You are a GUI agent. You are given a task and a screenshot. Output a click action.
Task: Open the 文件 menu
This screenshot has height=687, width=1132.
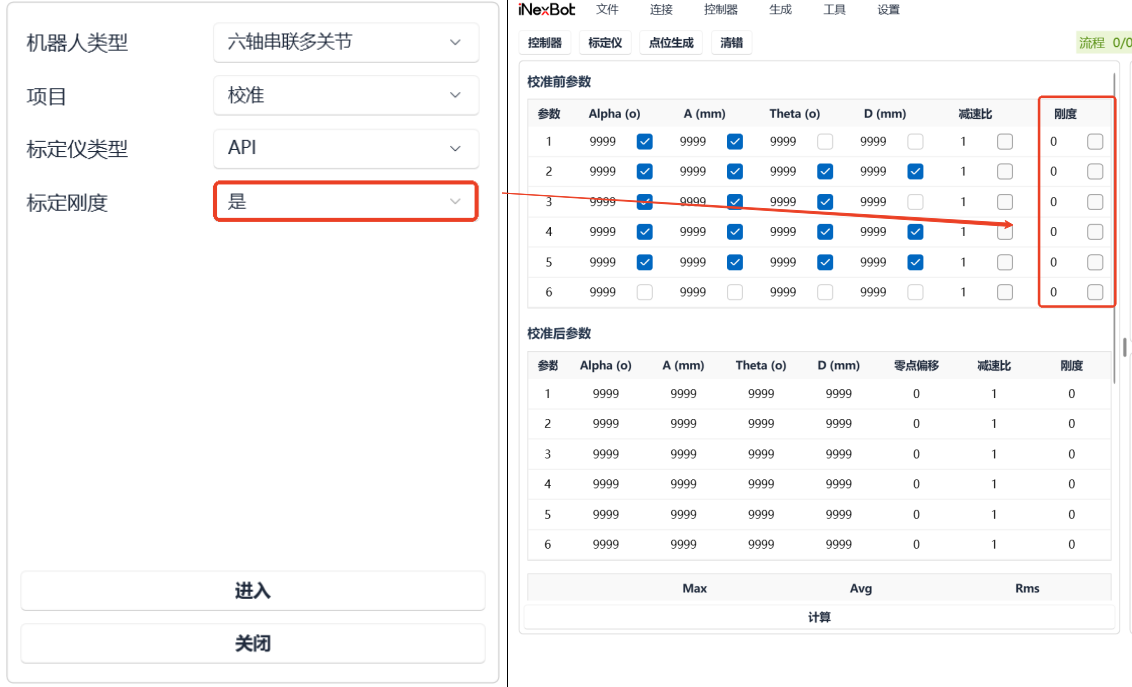tap(607, 9)
